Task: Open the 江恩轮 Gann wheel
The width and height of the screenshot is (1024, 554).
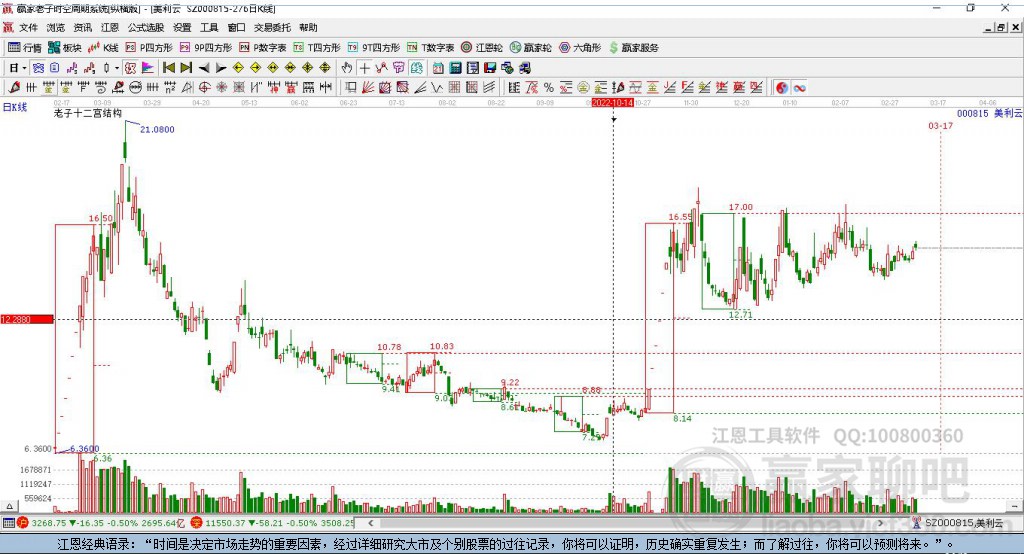Action: coord(482,48)
